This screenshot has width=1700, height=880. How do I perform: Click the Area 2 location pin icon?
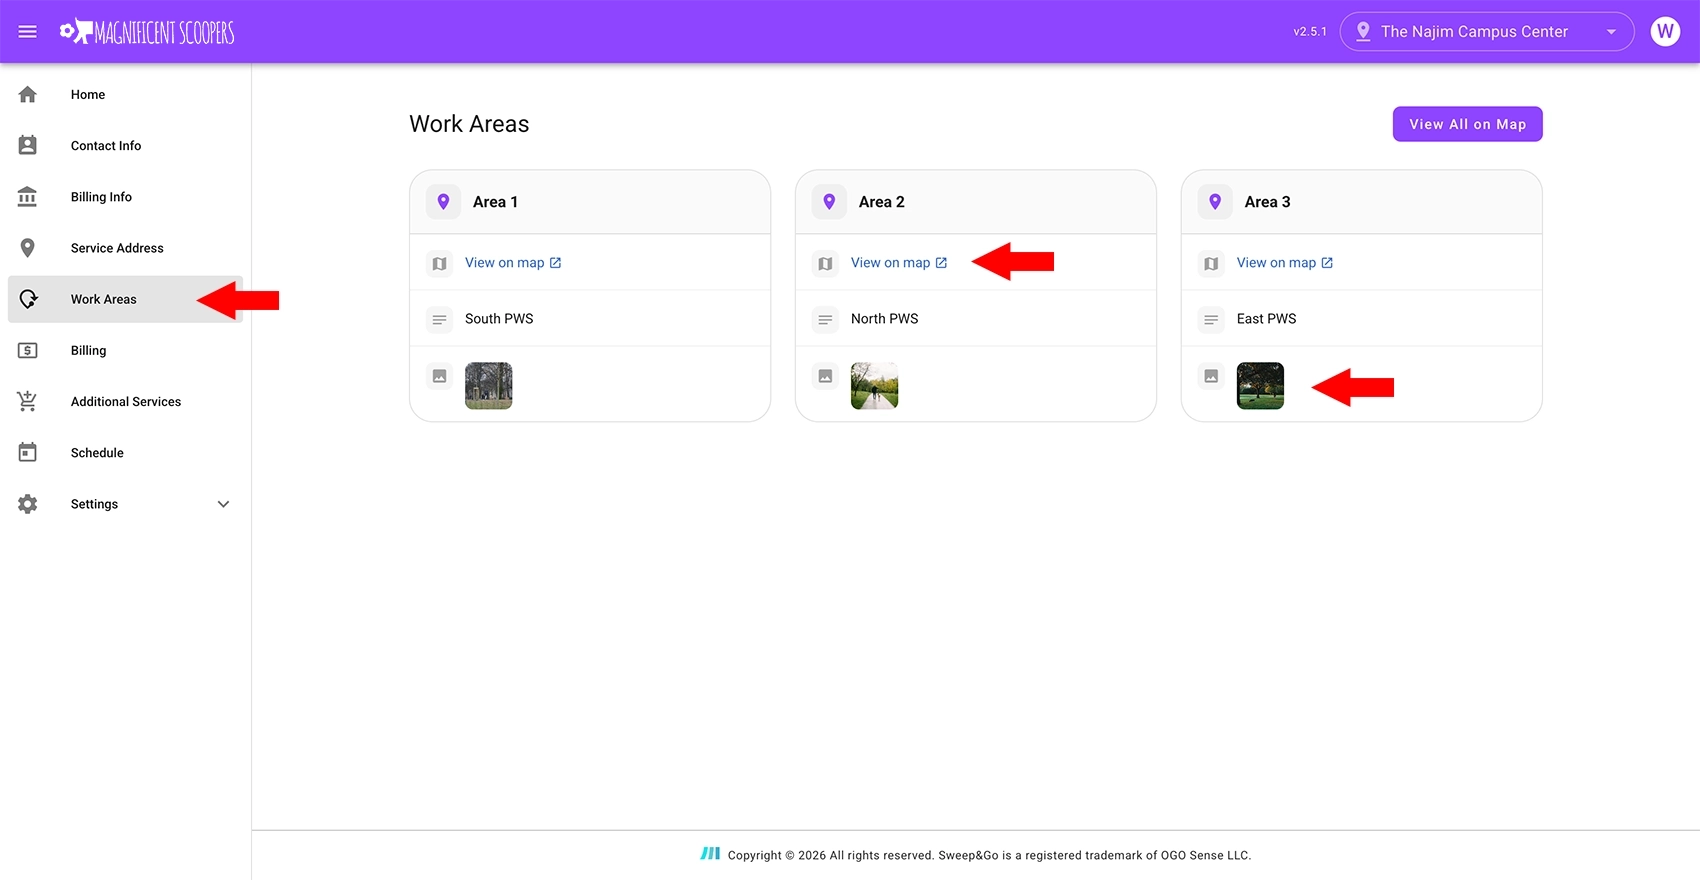[829, 202]
